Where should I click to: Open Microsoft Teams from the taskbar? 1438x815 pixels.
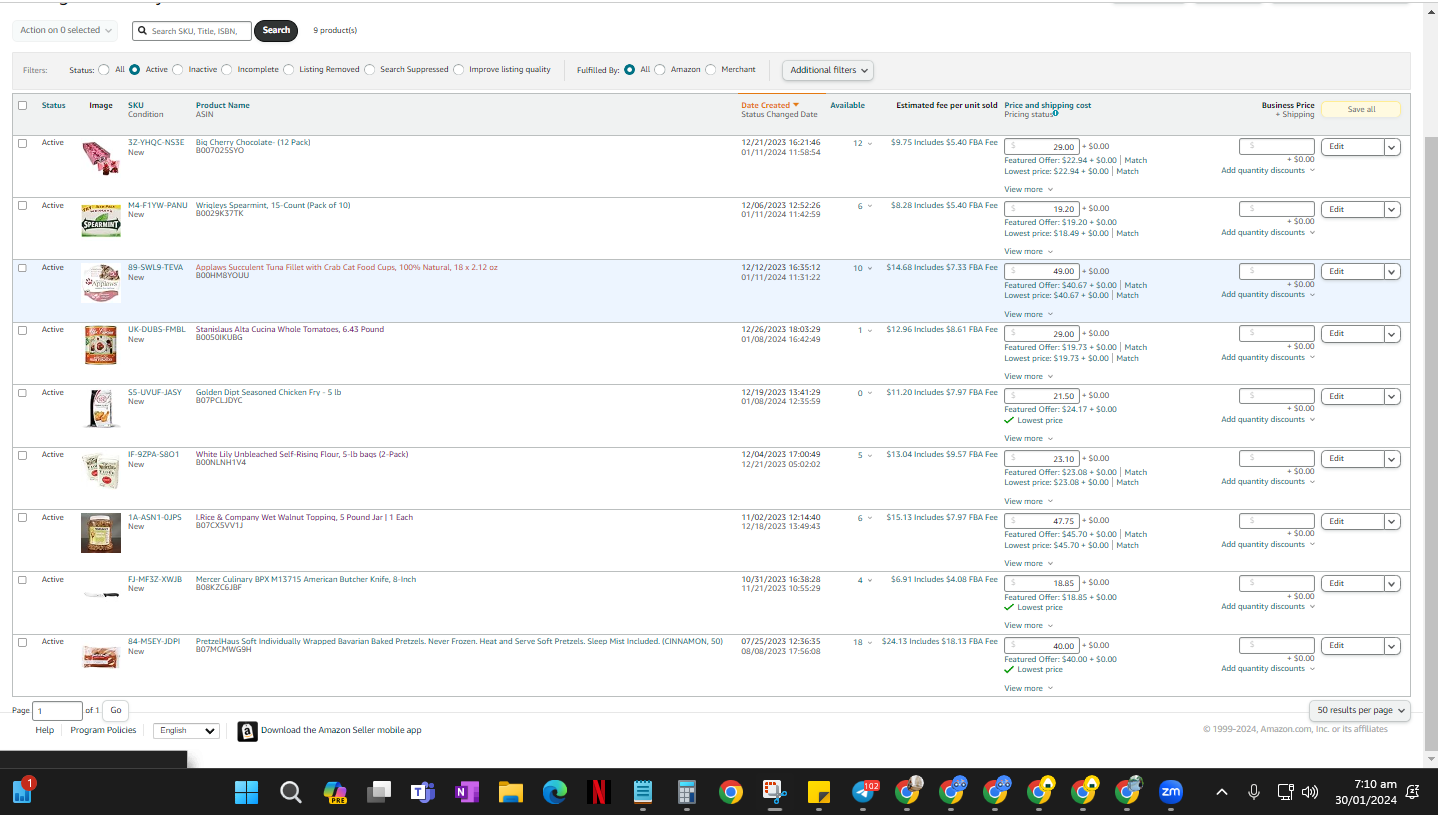tap(422, 793)
